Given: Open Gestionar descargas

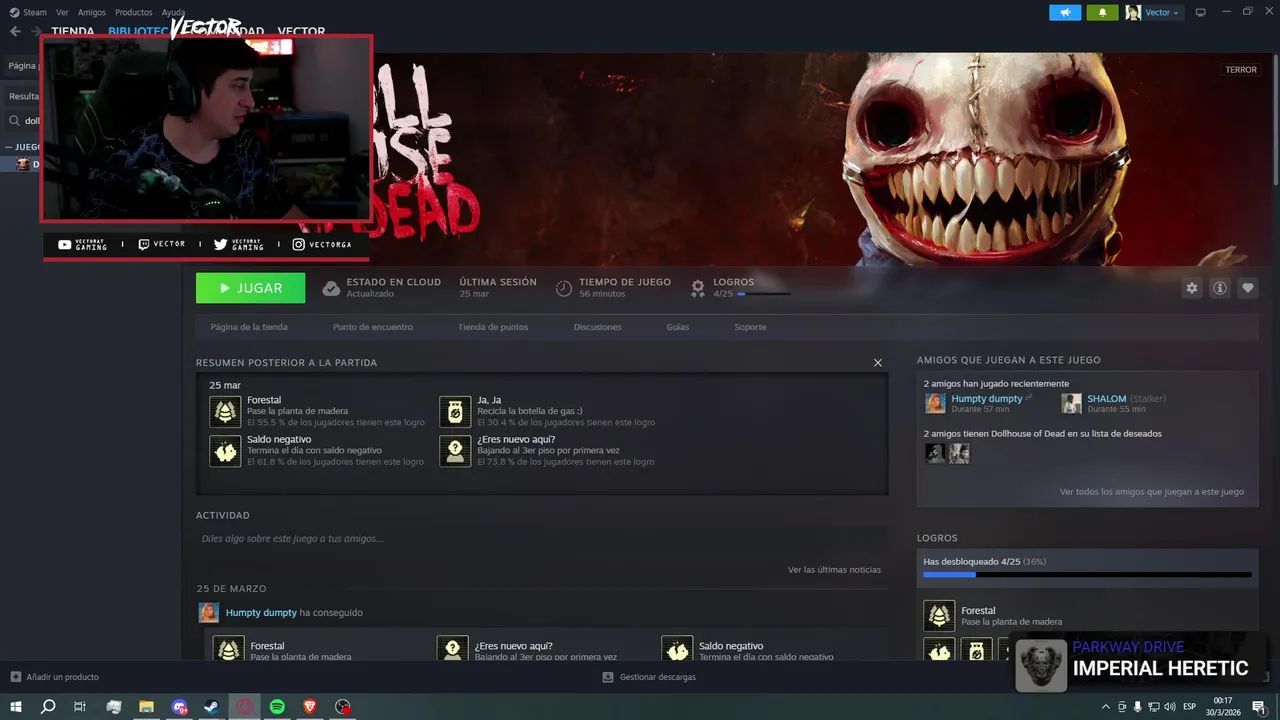Looking at the screenshot, I should coord(649,677).
